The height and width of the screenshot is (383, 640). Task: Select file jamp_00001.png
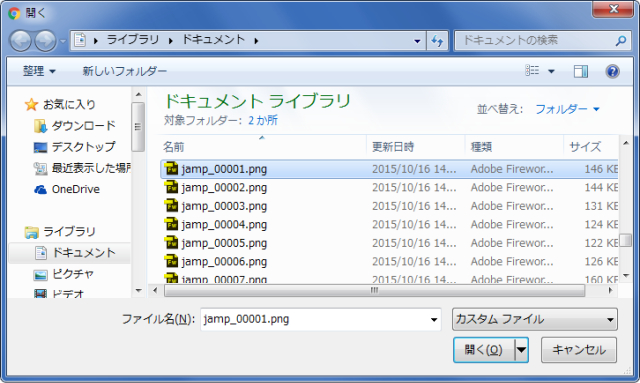point(389,169)
